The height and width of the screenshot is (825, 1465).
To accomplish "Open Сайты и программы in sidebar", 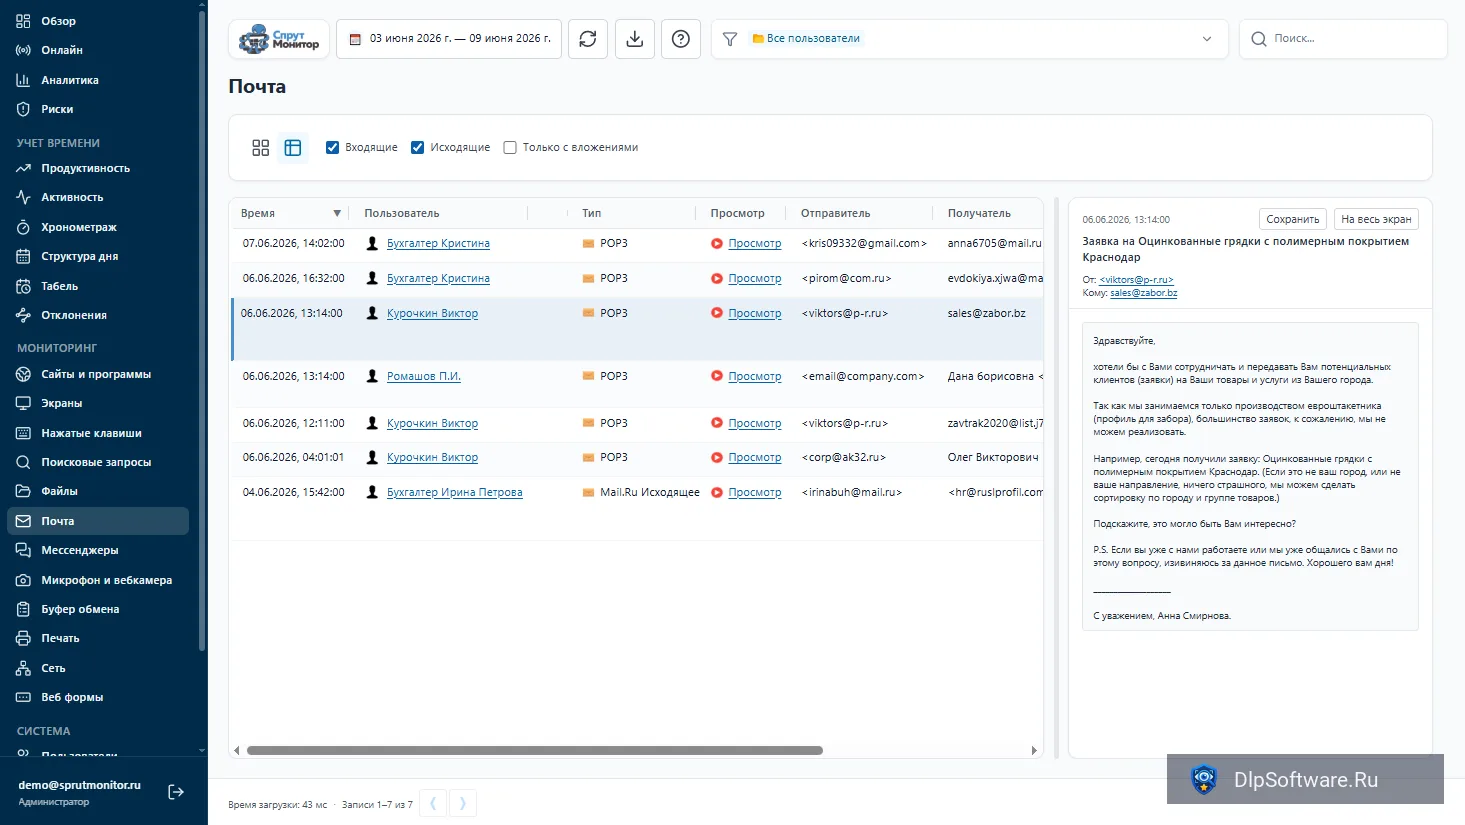I will [x=96, y=374].
